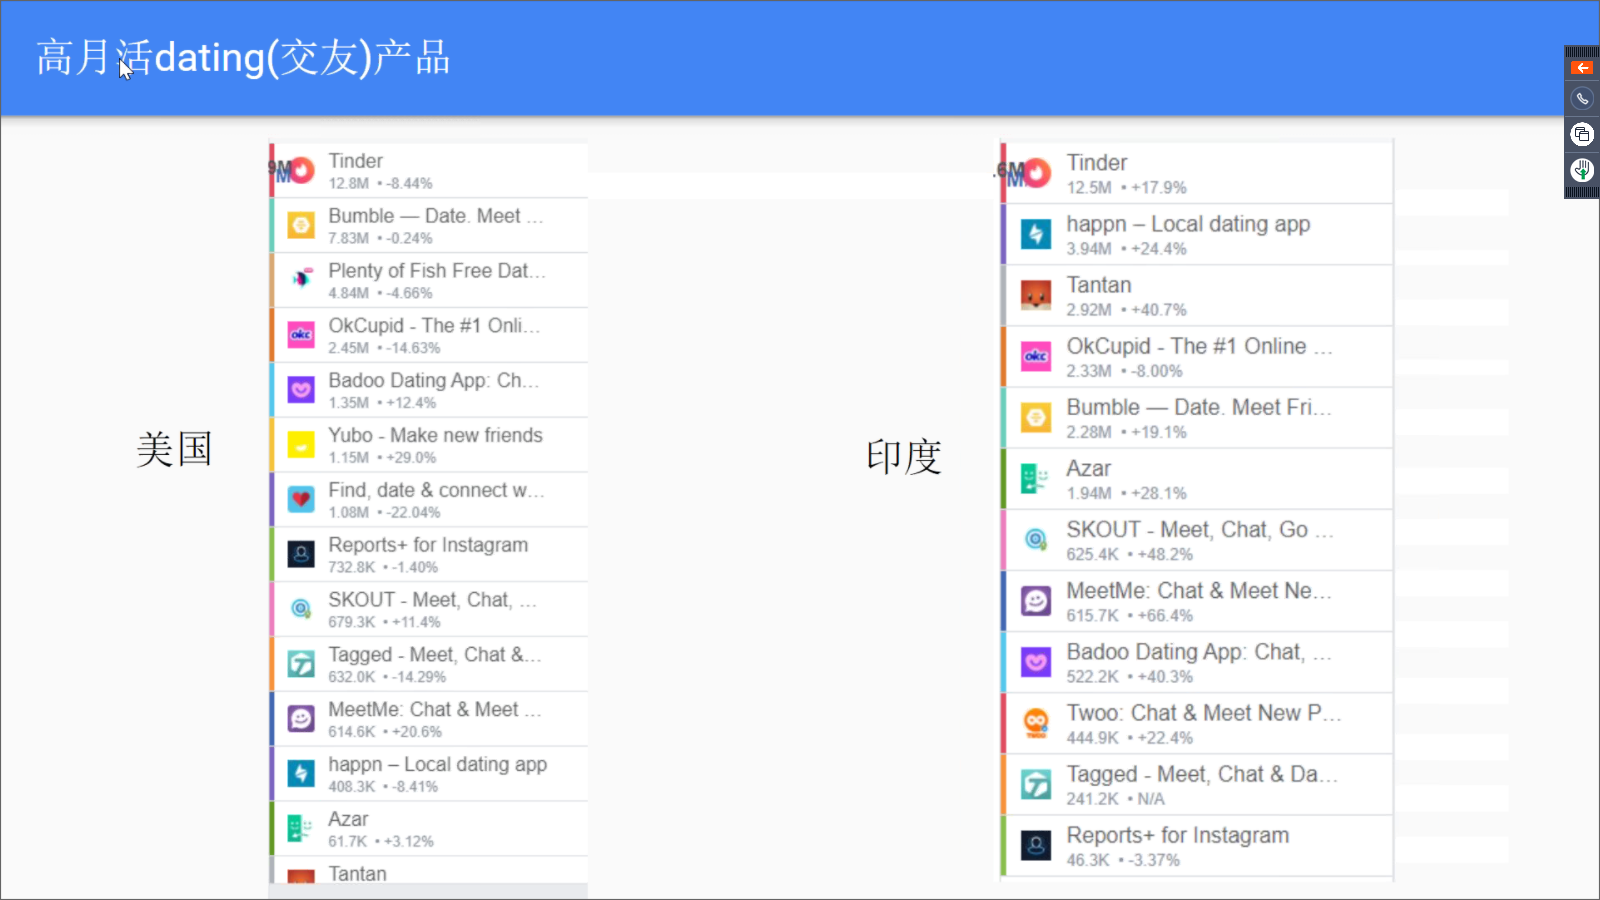Click Tantan fox icon in India list
Image resolution: width=1600 pixels, height=900 pixels.
tap(1036, 295)
